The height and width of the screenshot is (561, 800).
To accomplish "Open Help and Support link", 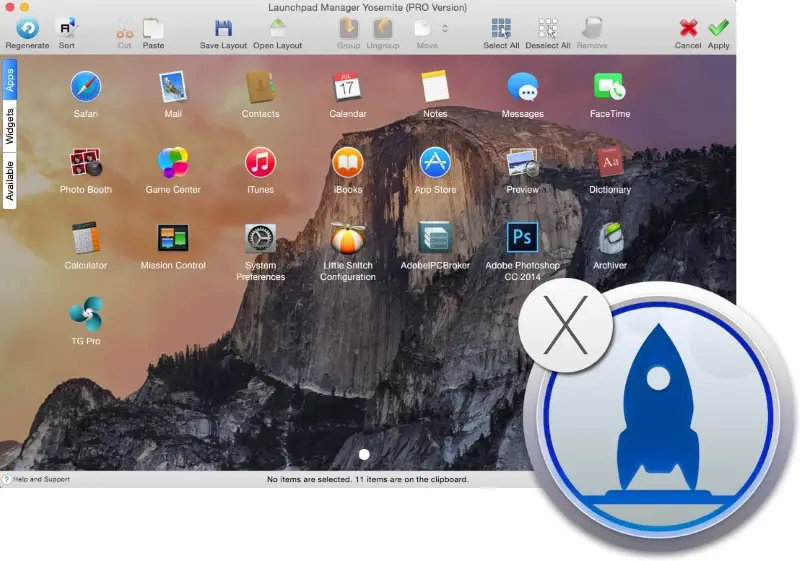I will (37, 479).
